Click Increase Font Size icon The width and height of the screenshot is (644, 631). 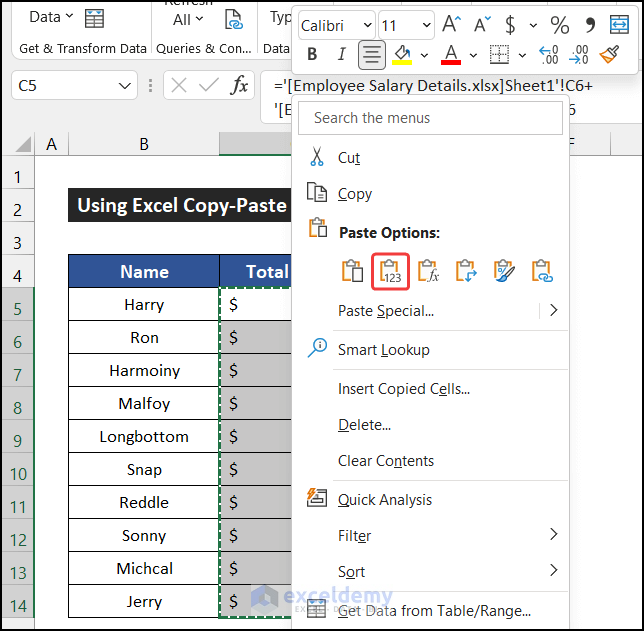(452, 24)
